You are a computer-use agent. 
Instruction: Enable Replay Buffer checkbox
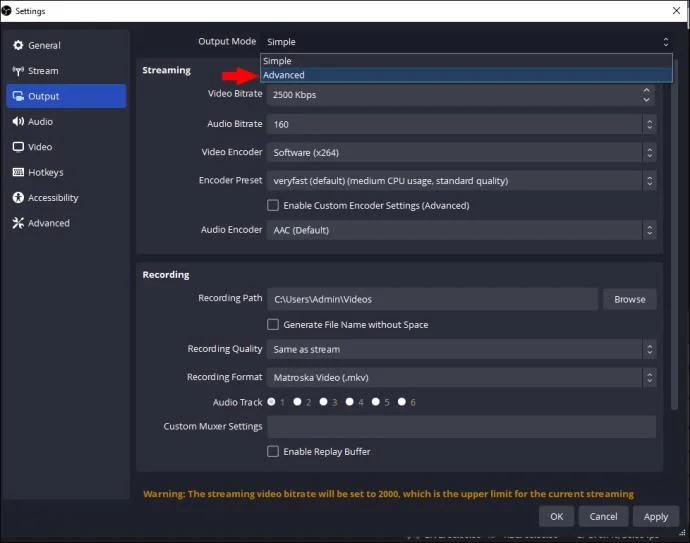pos(273,451)
